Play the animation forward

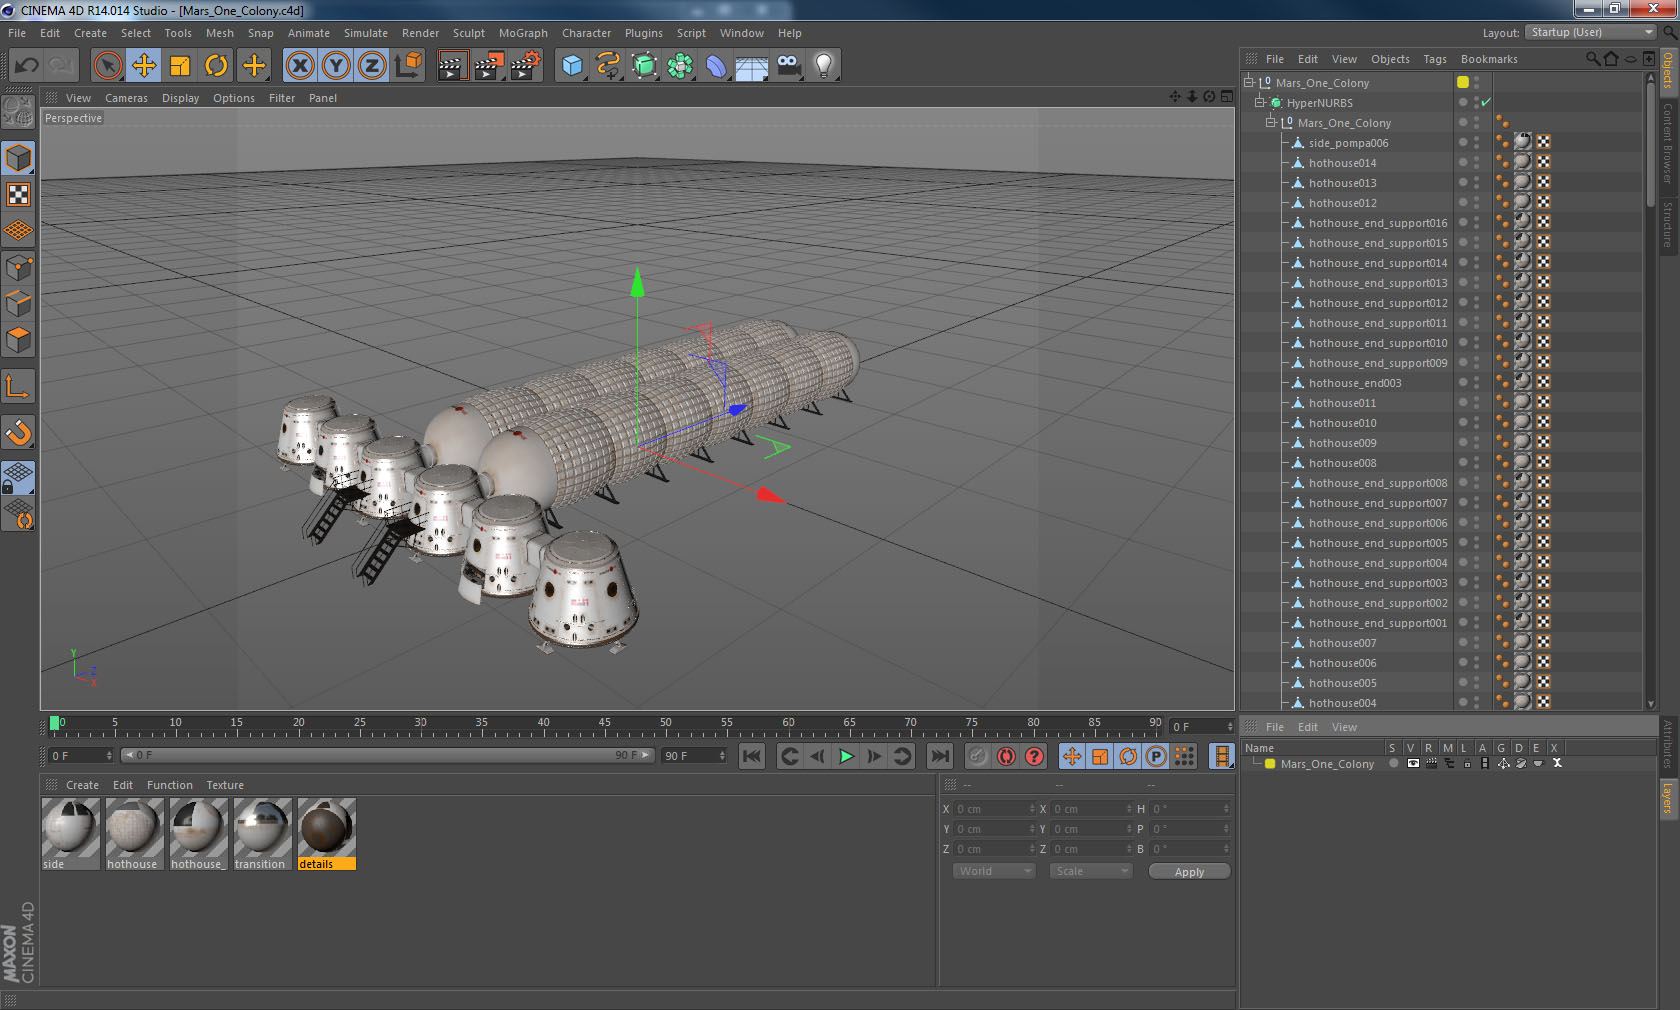[846, 756]
